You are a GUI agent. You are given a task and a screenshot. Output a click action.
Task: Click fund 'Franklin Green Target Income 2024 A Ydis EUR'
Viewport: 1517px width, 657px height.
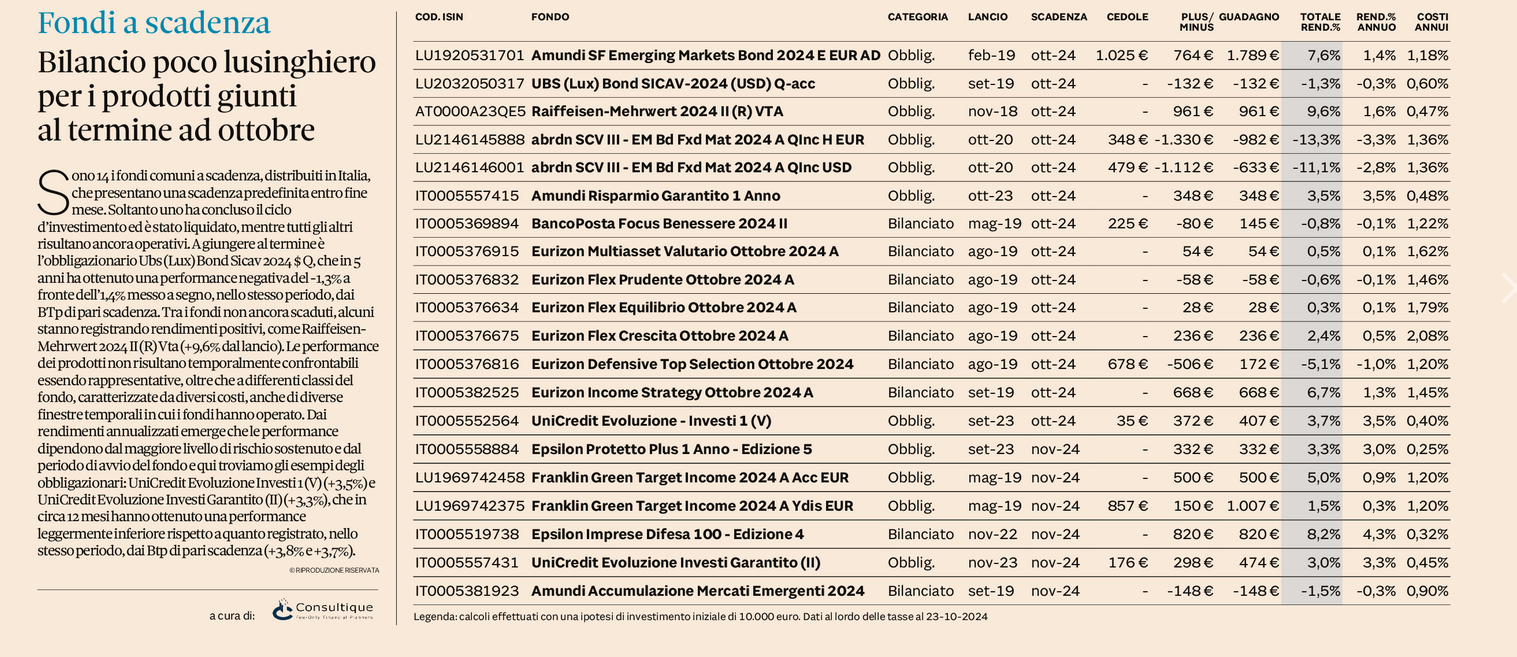pos(693,507)
